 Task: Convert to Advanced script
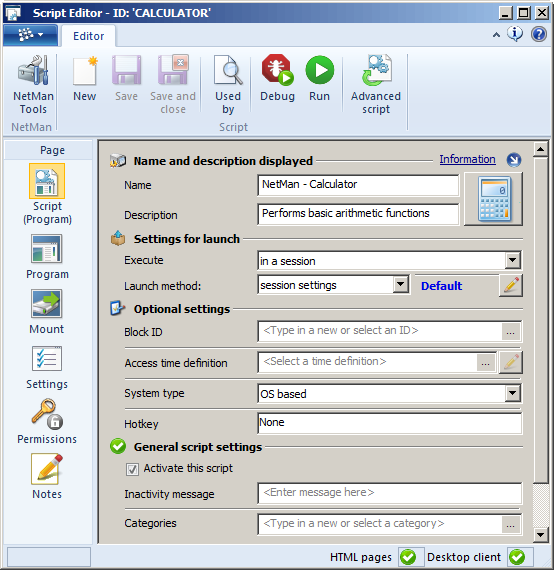376,85
